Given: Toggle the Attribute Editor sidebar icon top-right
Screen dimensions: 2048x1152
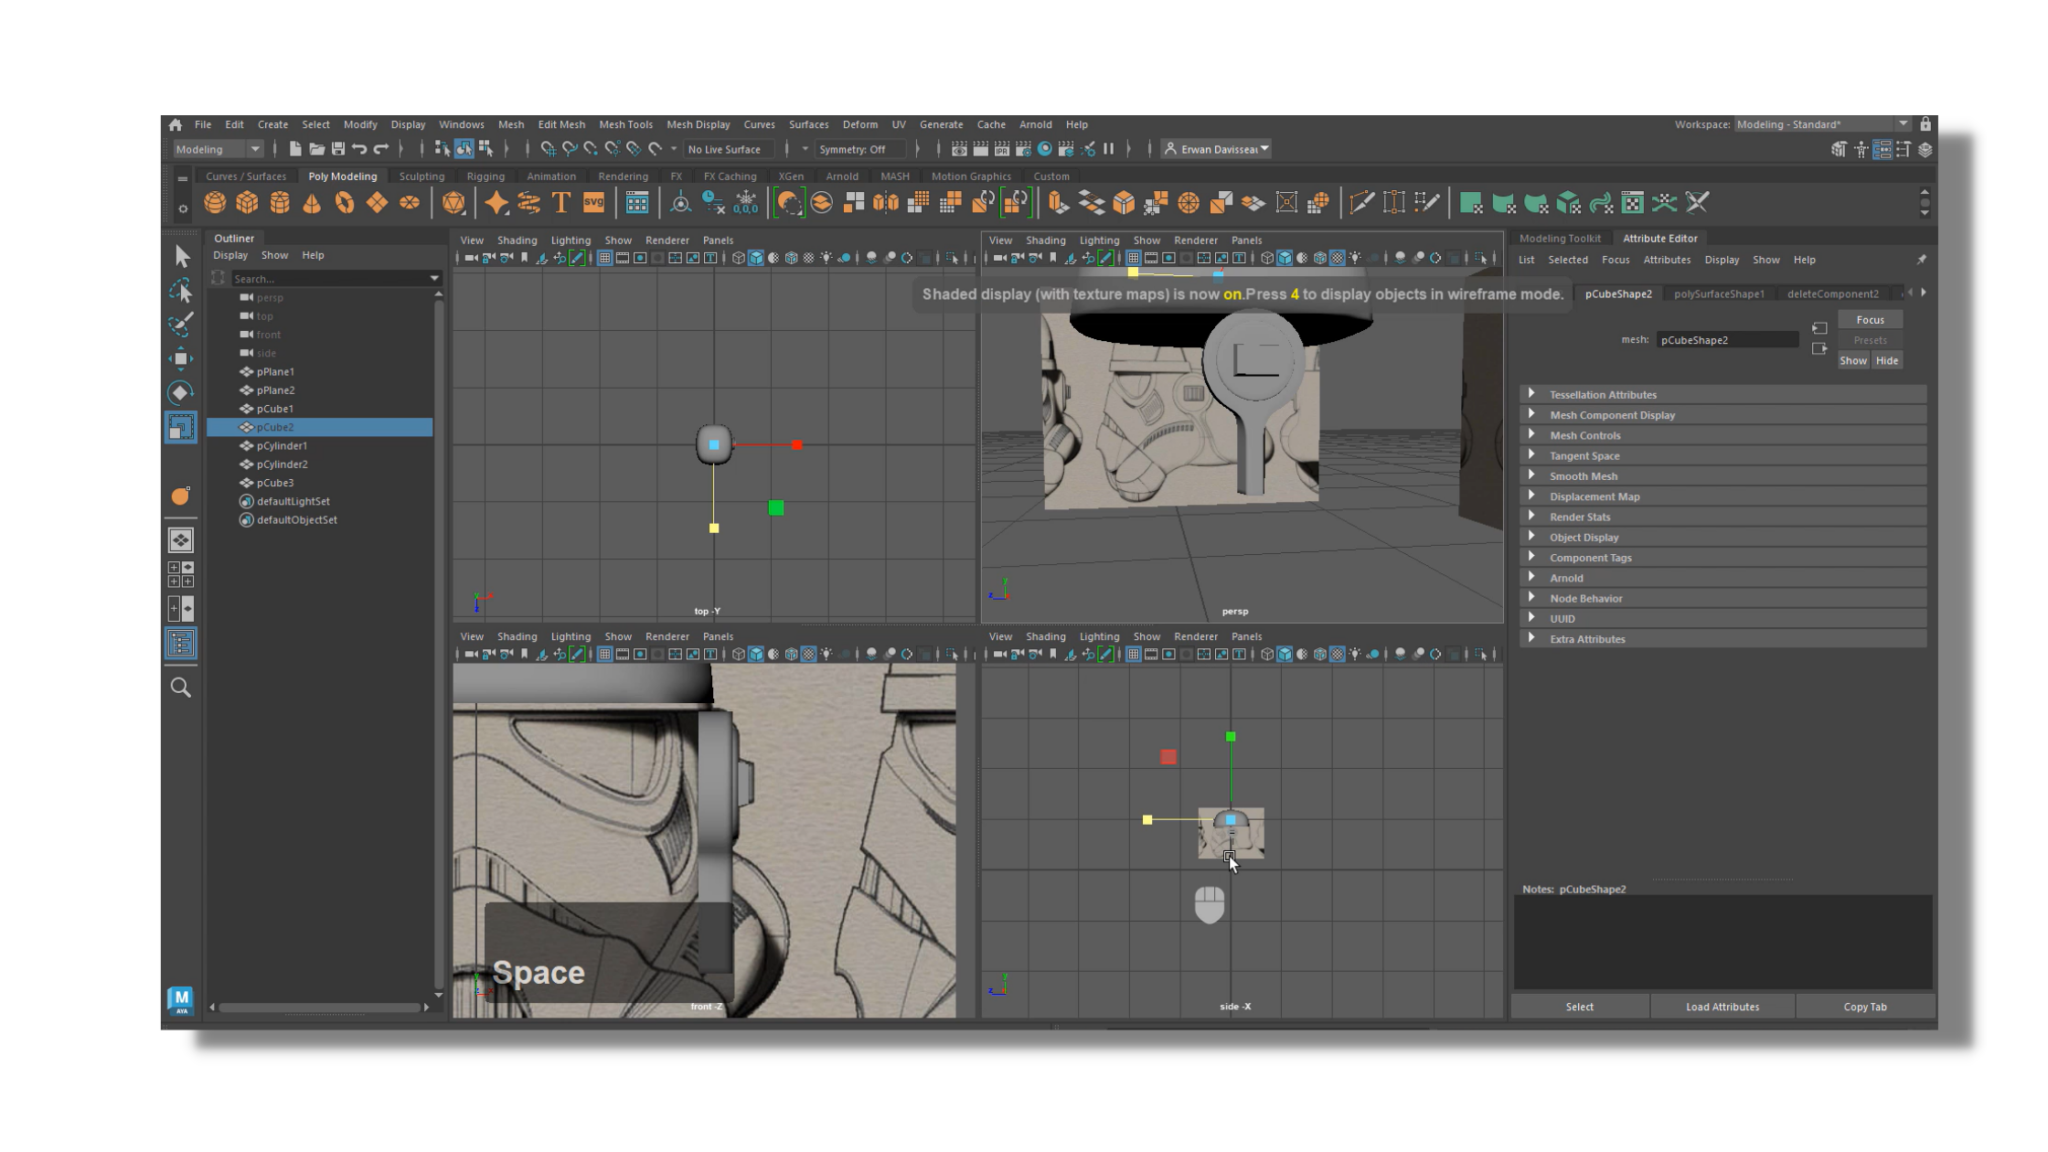Looking at the screenshot, I should pyautogui.click(x=1882, y=149).
